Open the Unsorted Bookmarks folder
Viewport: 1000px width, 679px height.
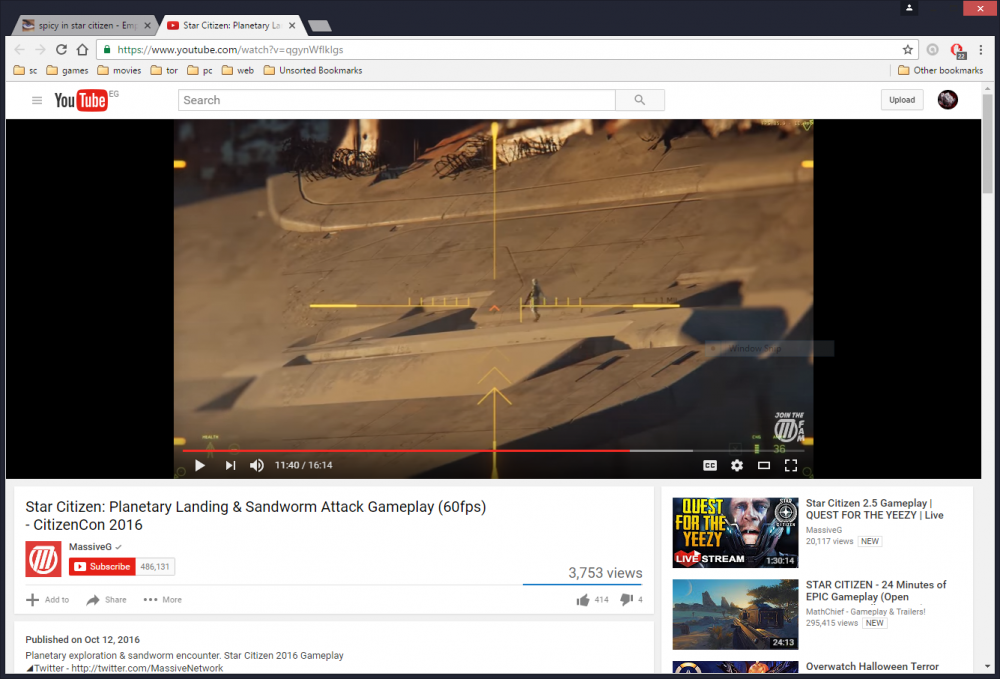[313, 70]
